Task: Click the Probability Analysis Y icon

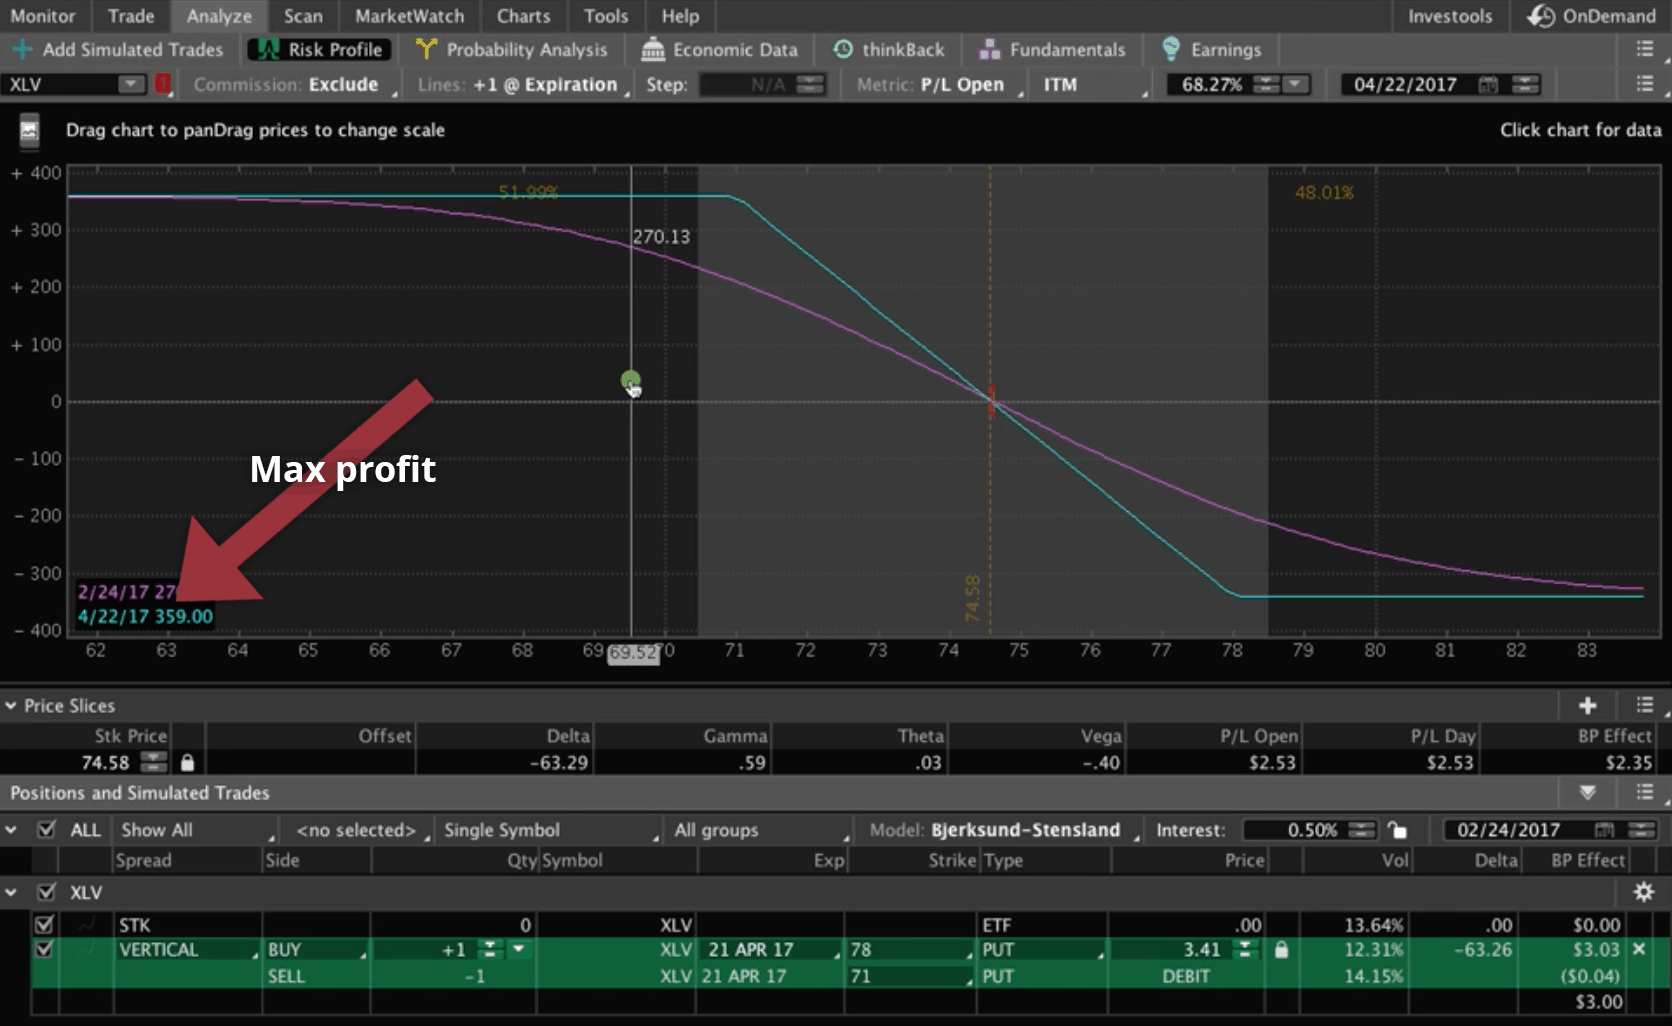Action: 426,49
